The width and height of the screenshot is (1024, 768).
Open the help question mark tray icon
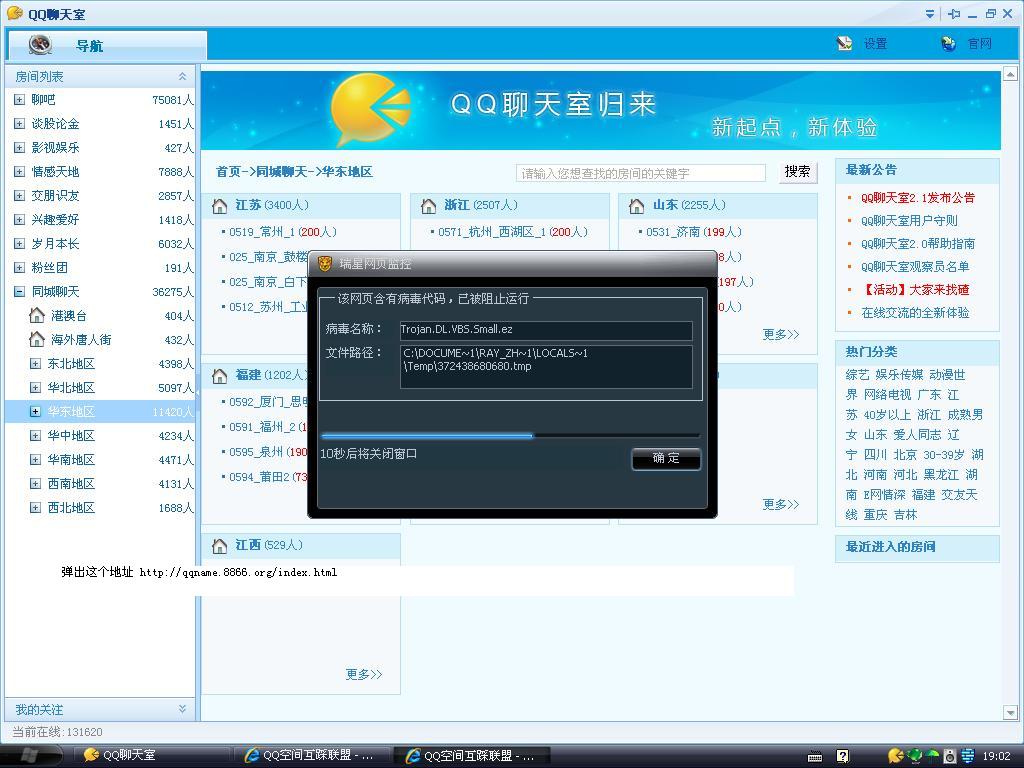pyautogui.click(x=843, y=756)
